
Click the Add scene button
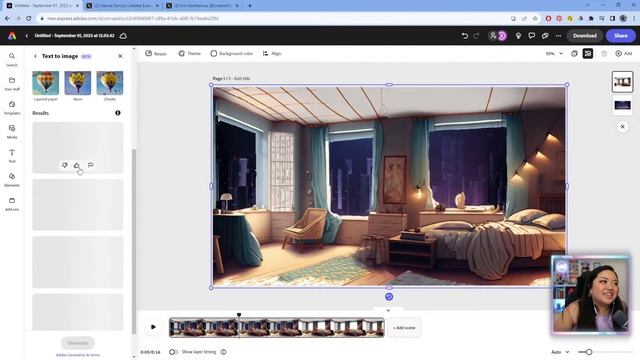404,328
